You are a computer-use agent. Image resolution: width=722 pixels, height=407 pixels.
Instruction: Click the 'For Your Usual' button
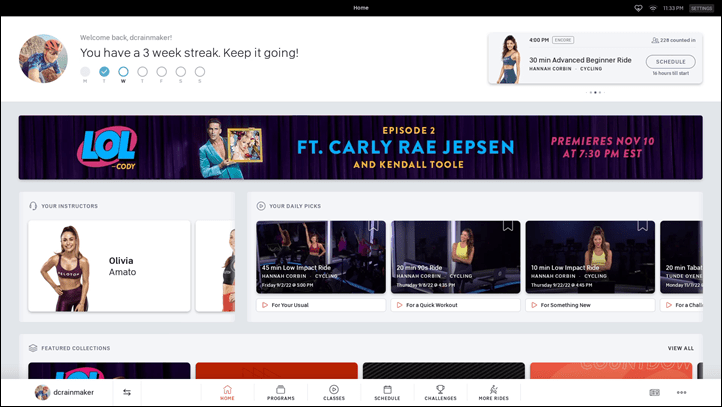click(x=321, y=305)
